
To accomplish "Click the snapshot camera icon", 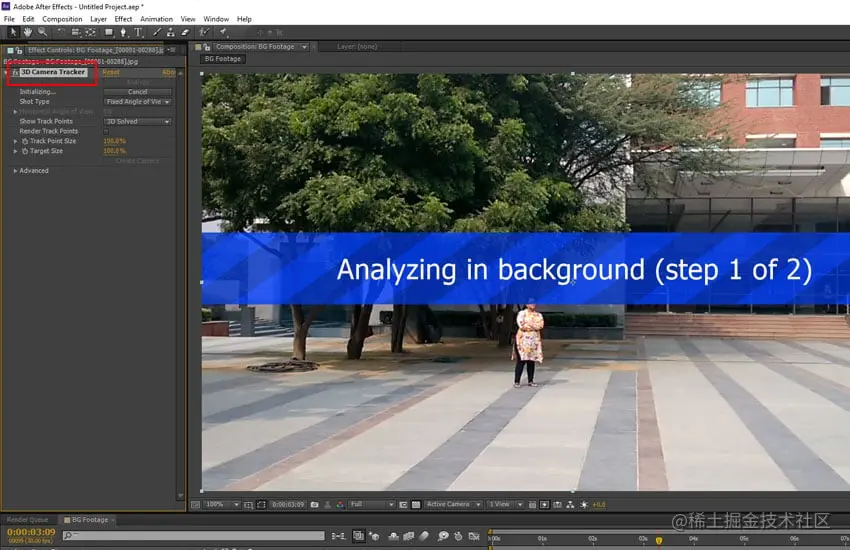I will pos(315,505).
